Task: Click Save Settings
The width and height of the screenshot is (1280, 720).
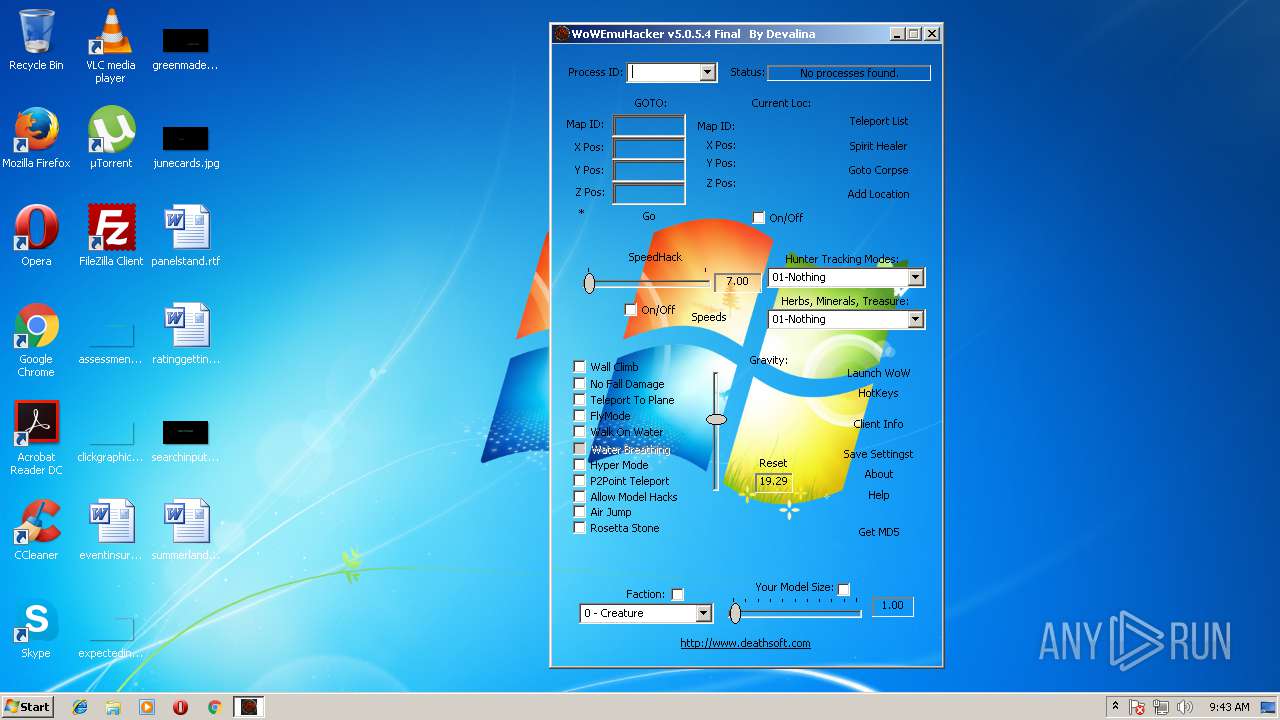Action: point(878,454)
